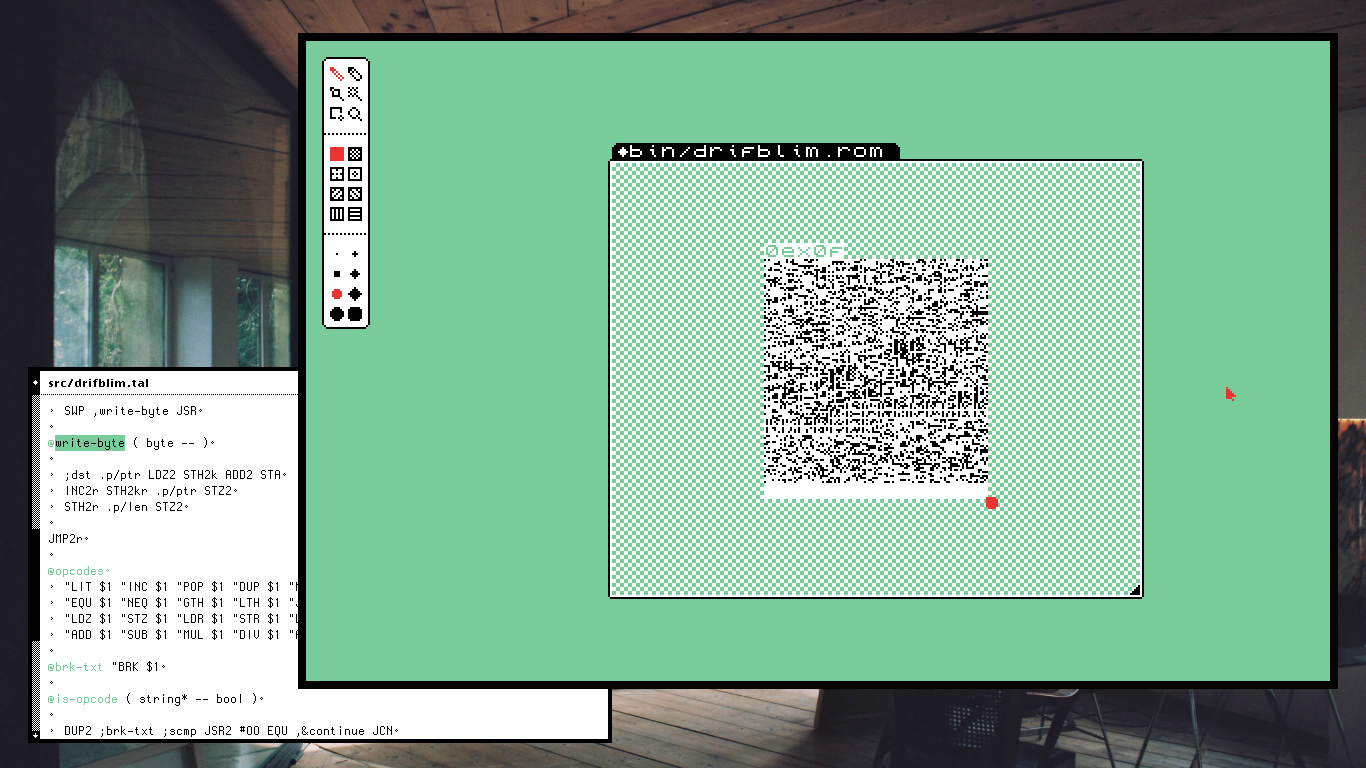
Task: Select the magic wand tool
Action: 355,94
